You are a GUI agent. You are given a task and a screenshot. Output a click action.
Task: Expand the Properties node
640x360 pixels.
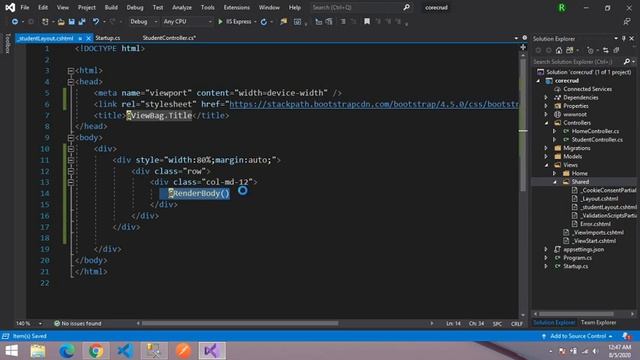[x=546, y=106]
